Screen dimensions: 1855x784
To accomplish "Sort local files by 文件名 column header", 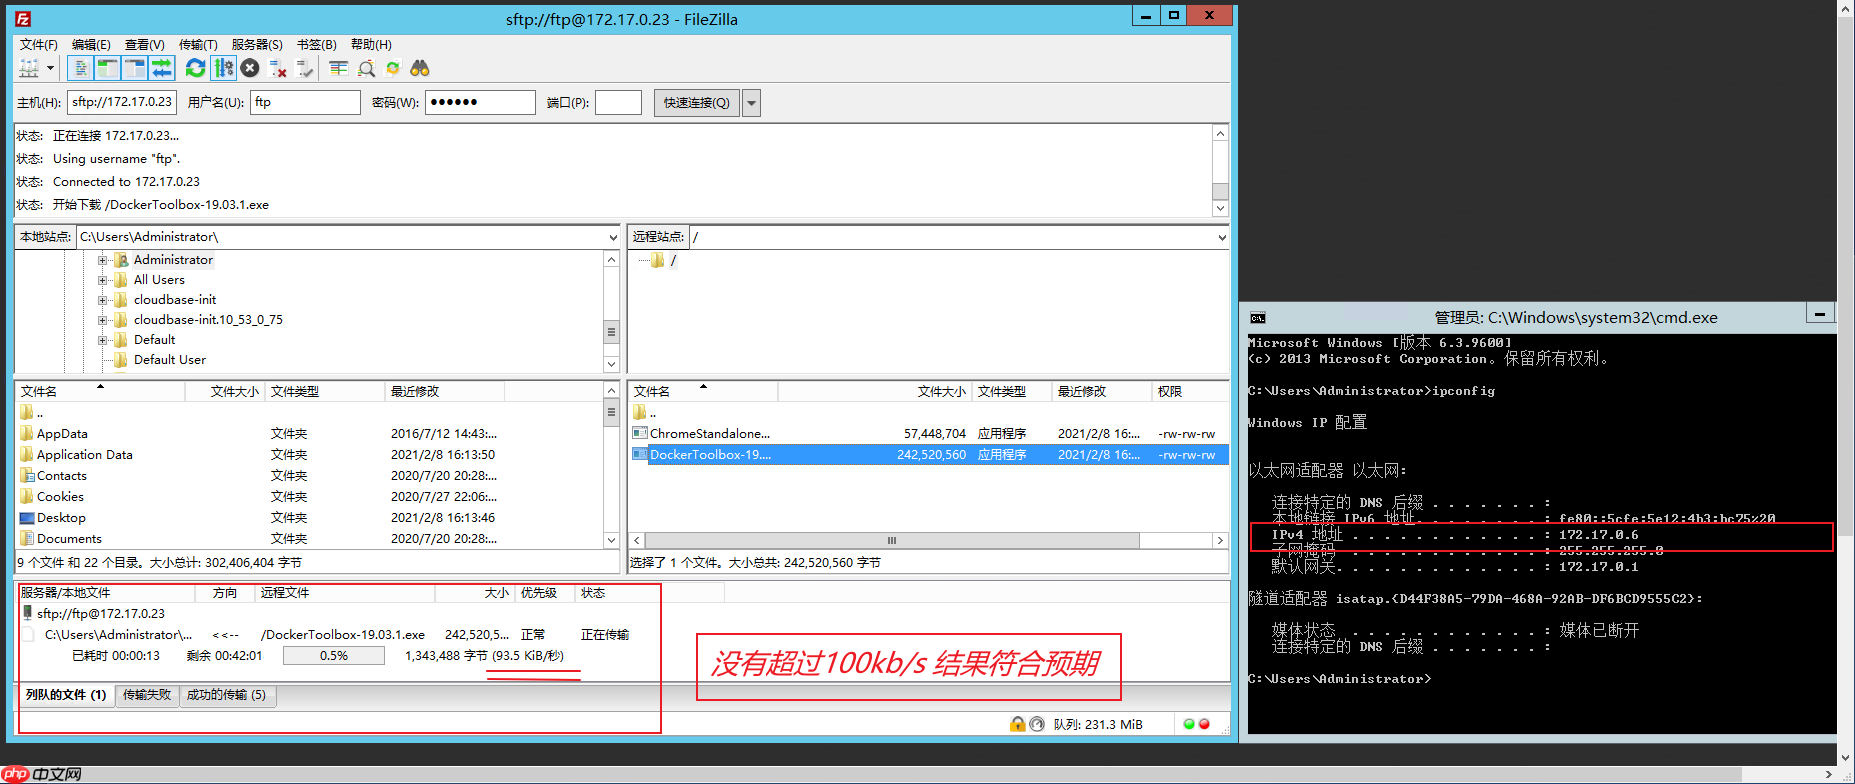I will click(100, 391).
